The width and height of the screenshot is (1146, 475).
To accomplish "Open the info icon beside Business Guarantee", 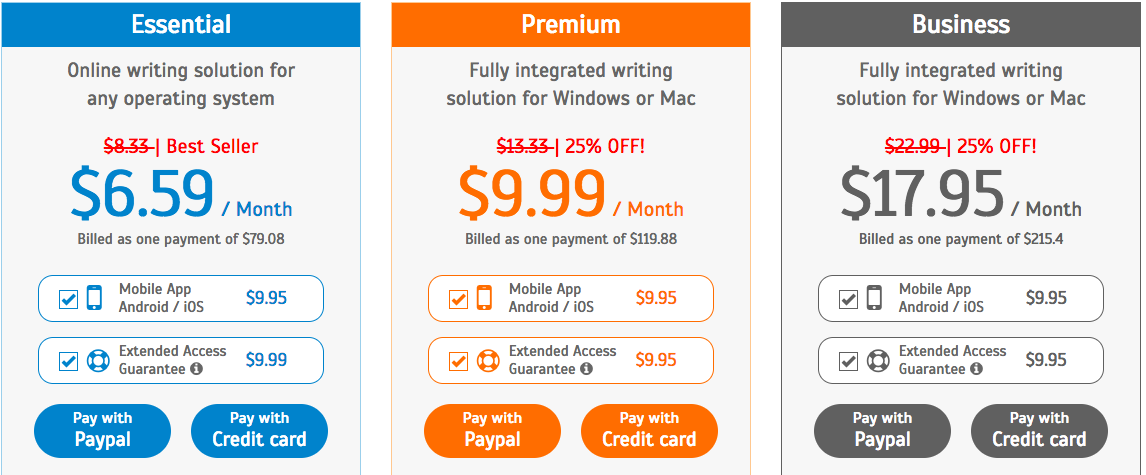I will pyautogui.click(x=976, y=369).
